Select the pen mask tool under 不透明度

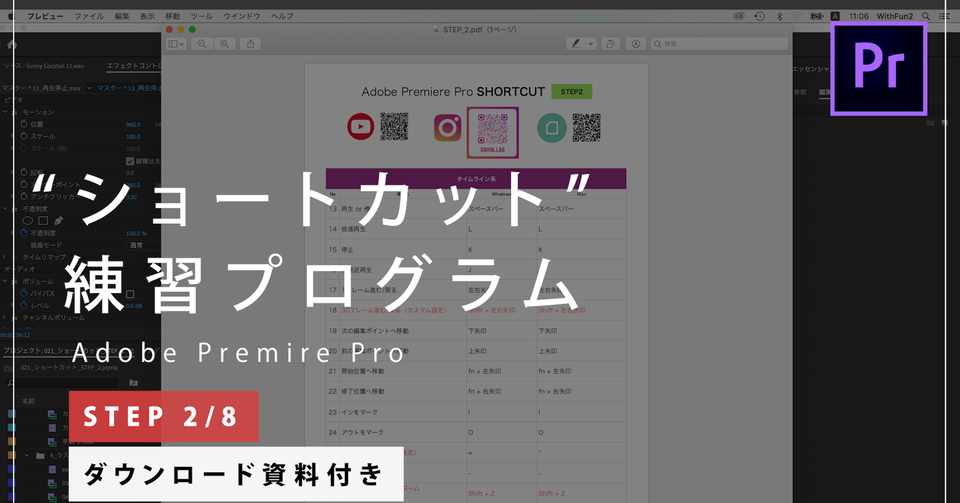(58, 220)
